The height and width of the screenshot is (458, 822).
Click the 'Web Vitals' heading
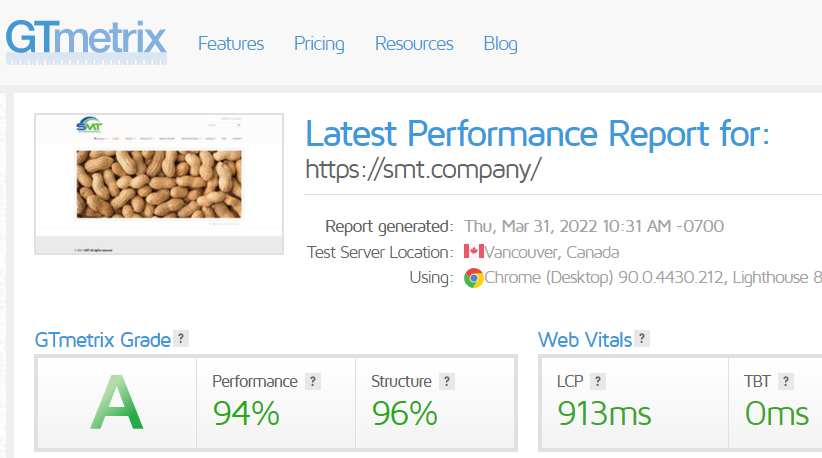(585, 340)
